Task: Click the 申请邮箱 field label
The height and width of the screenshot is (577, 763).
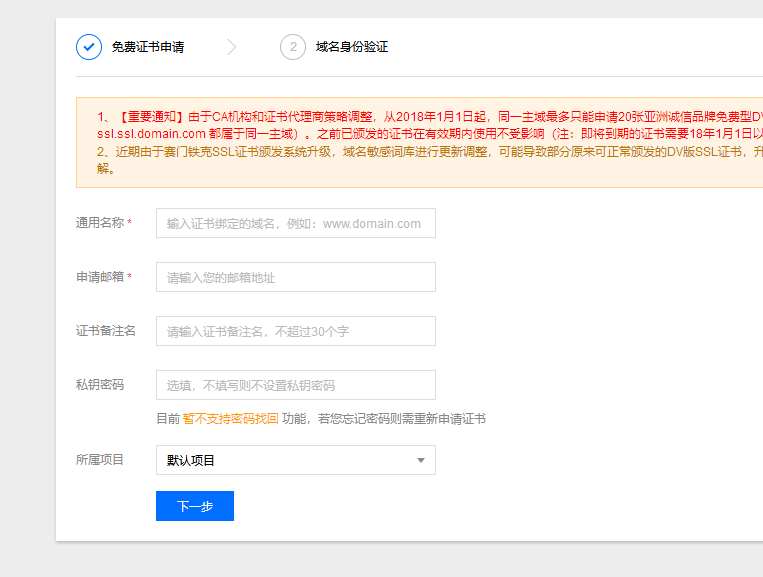Action: click(x=100, y=277)
